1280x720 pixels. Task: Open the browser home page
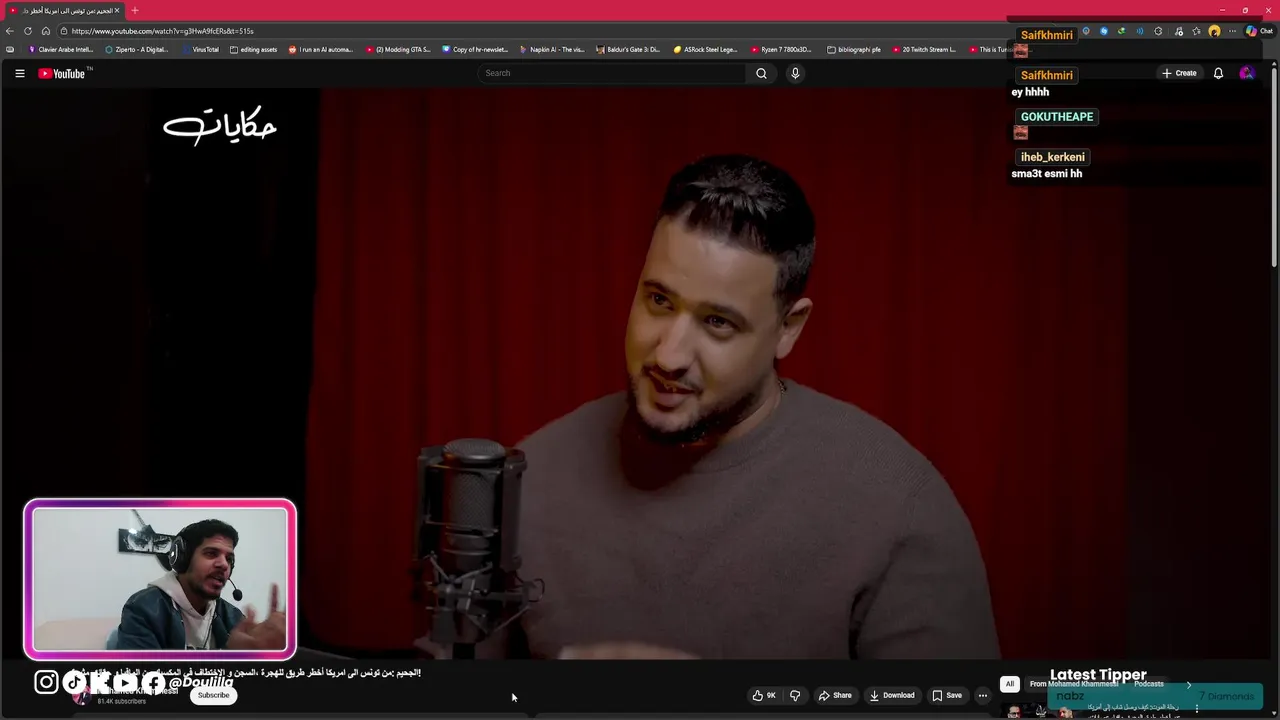[x=45, y=31]
